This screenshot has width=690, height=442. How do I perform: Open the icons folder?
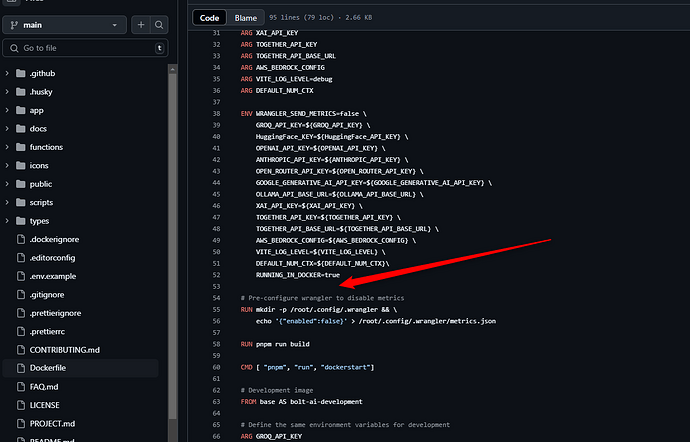[x=39, y=166]
